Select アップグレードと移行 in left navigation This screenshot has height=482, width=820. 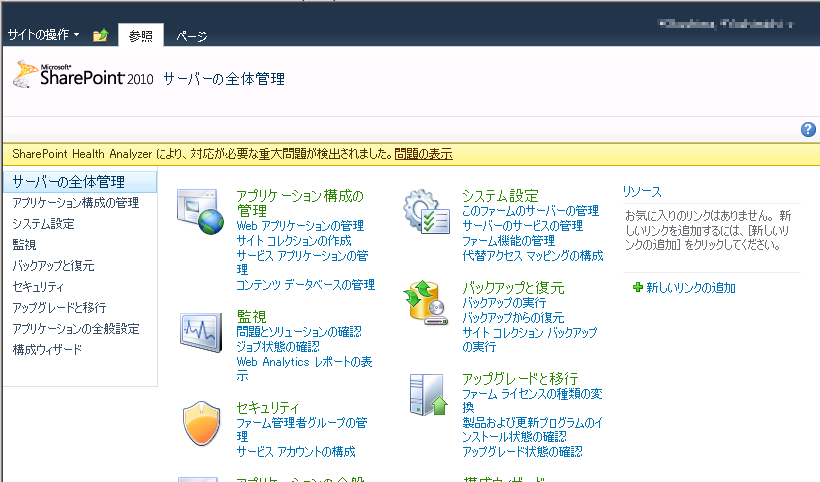point(59,307)
